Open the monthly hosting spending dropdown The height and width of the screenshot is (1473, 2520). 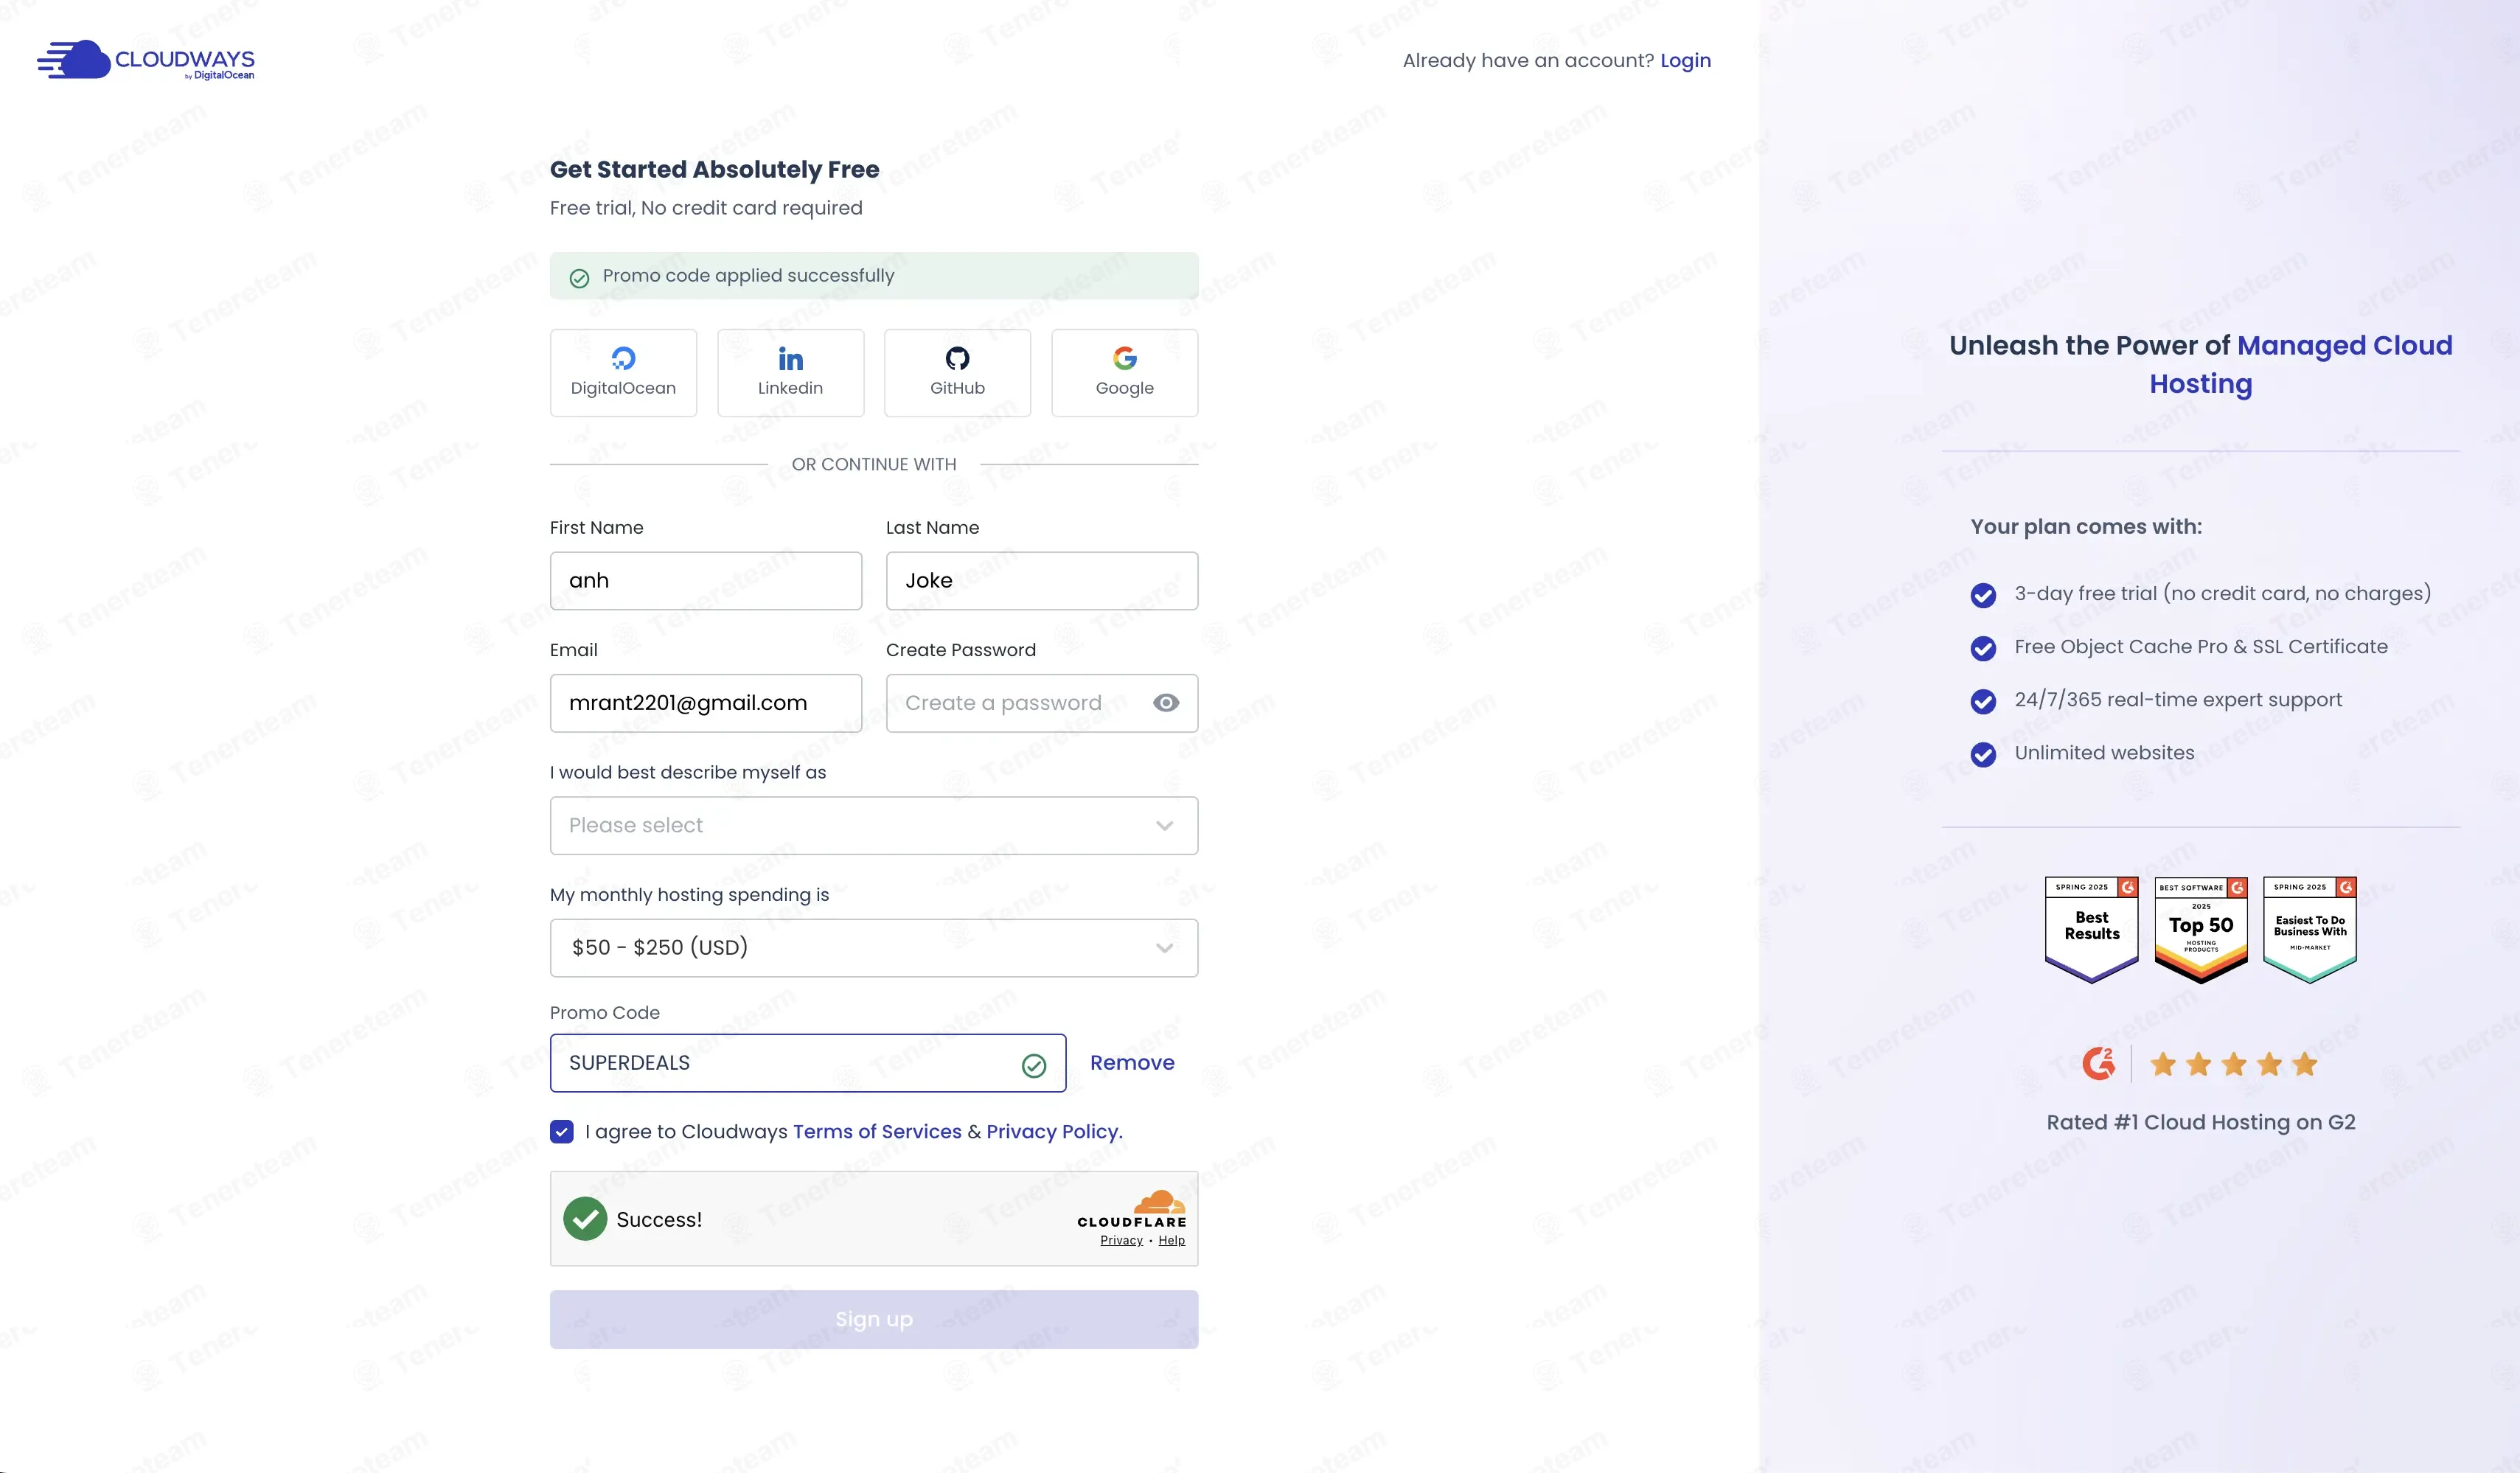873,948
